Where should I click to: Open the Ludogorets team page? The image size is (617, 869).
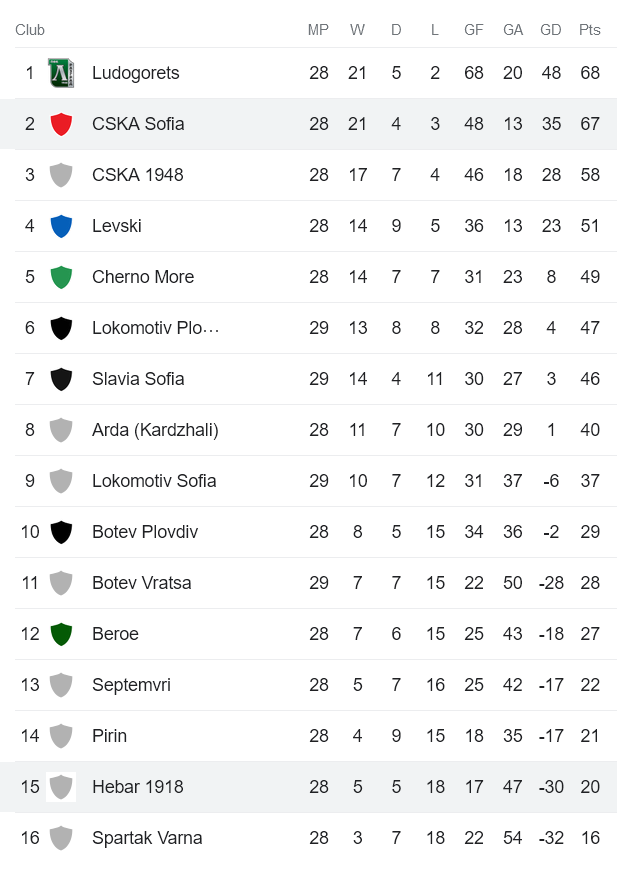[138, 72]
